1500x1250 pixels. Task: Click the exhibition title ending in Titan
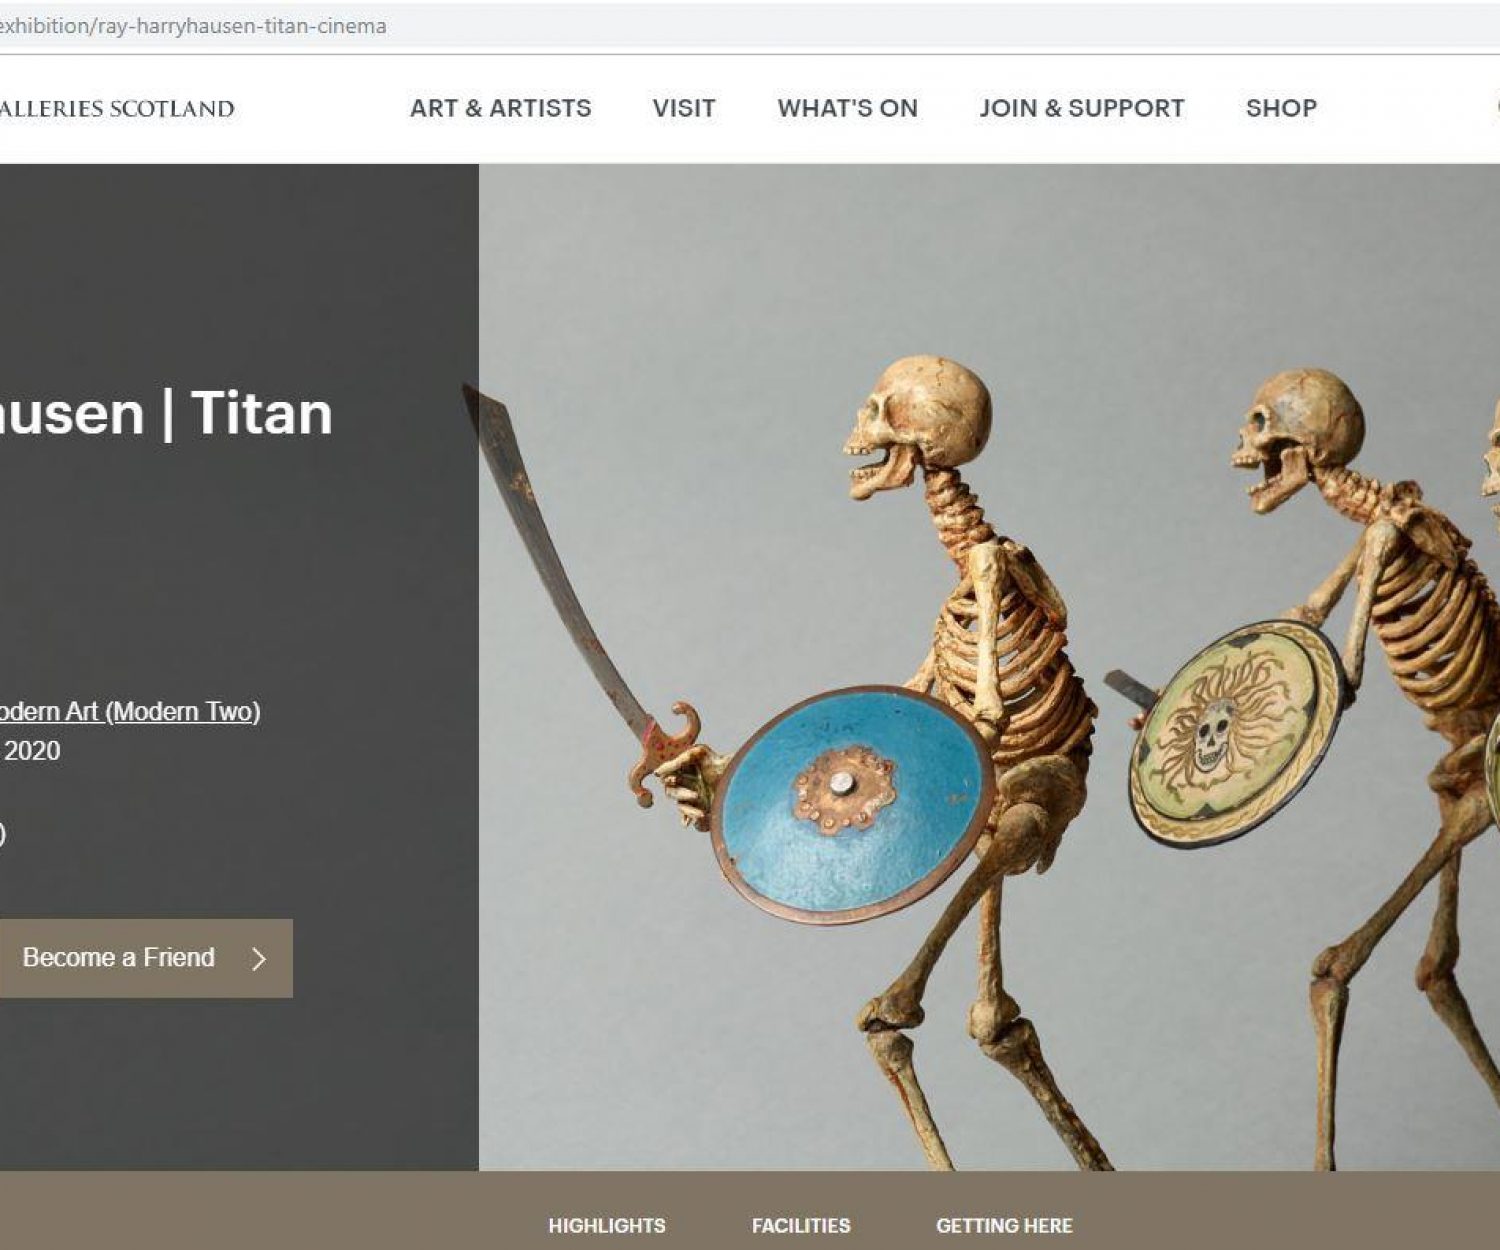(x=166, y=413)
